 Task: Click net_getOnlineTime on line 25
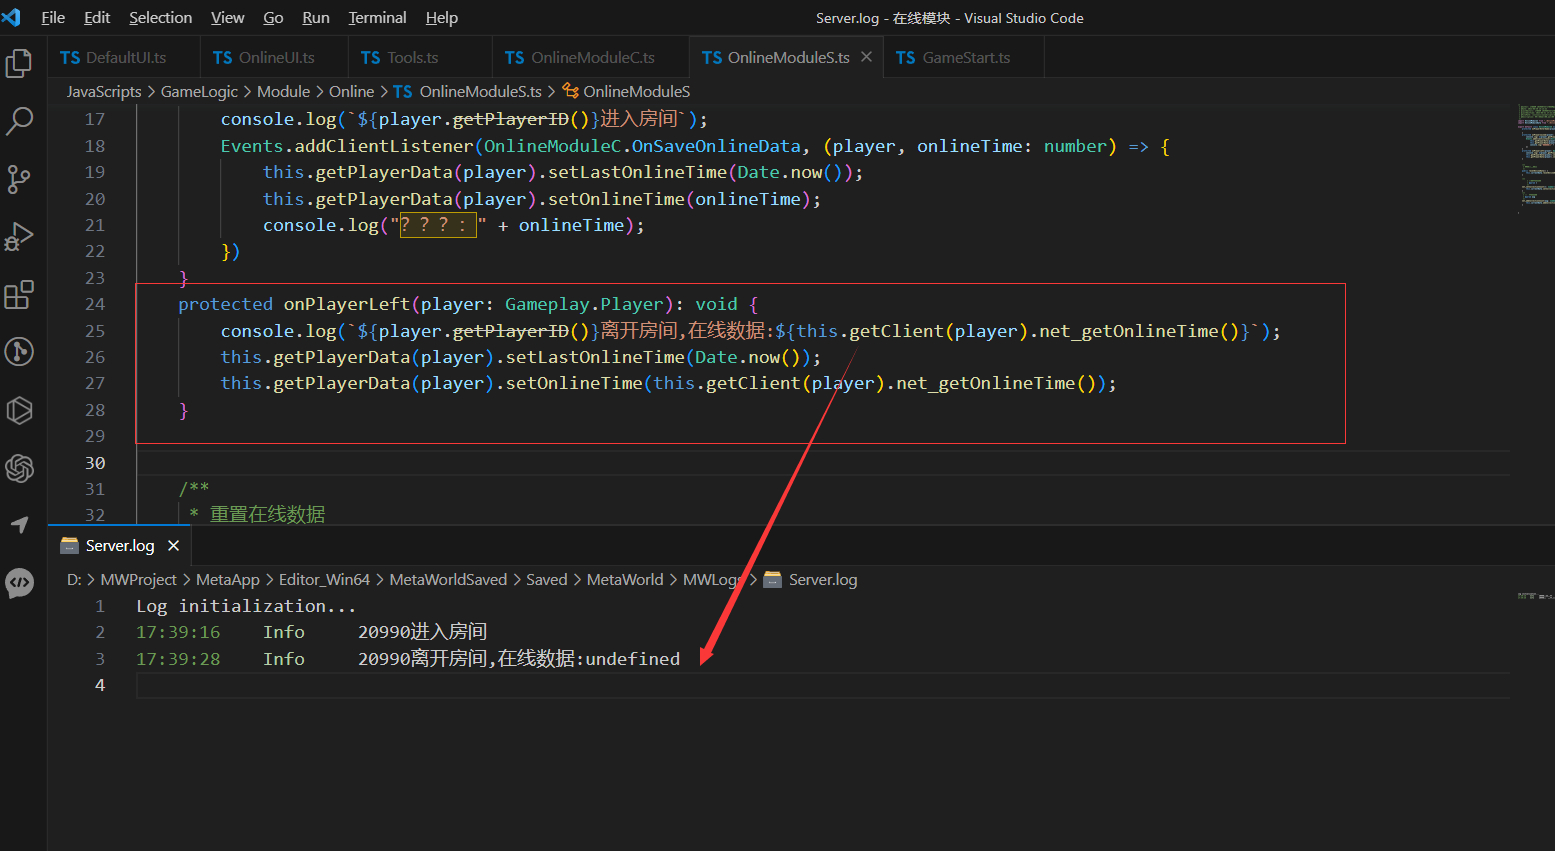coord(1128,331)
